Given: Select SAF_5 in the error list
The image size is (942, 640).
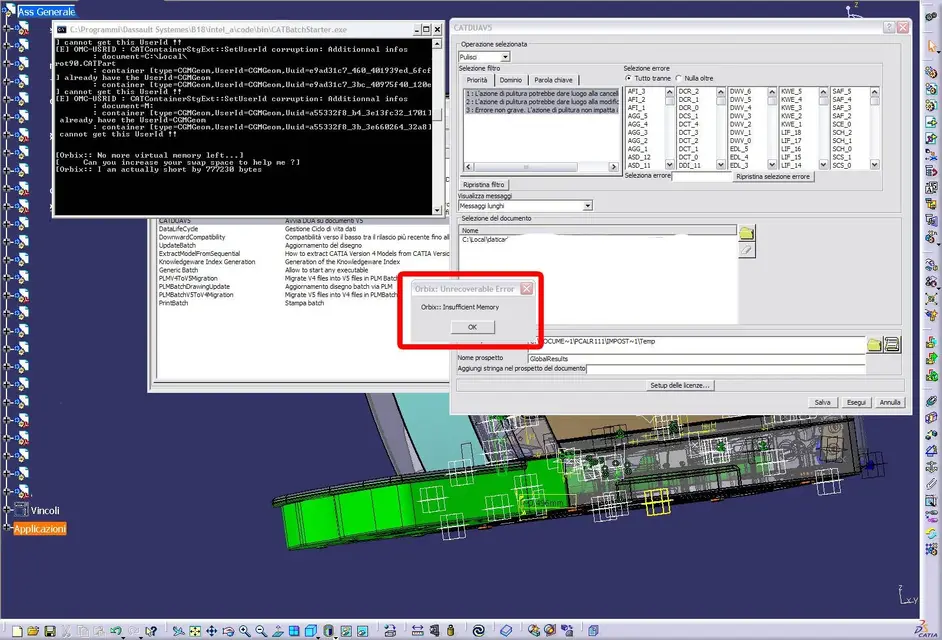Looking at the screenshot, I should tap(842, 91).
